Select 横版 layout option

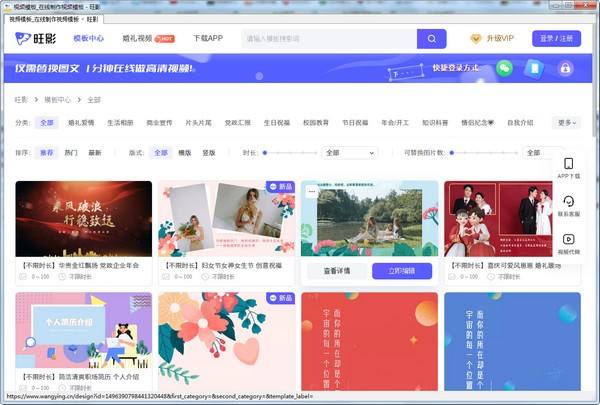(x=185, y=153)
